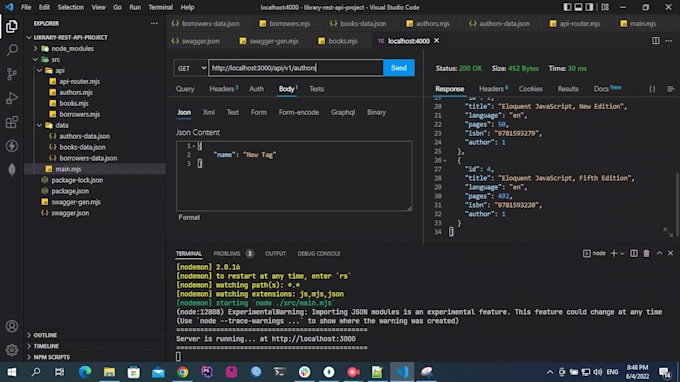Open Windows Start menu
Screen dimensions: 680x382
click(x=12, y=372)
